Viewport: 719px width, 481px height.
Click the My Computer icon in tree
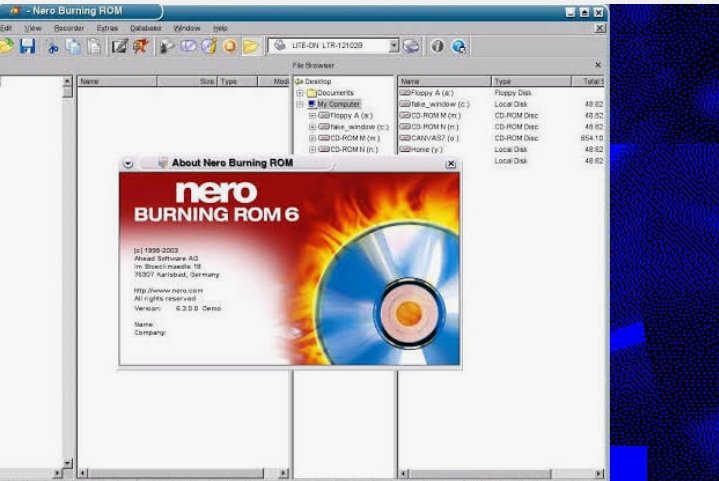(312, 104)
